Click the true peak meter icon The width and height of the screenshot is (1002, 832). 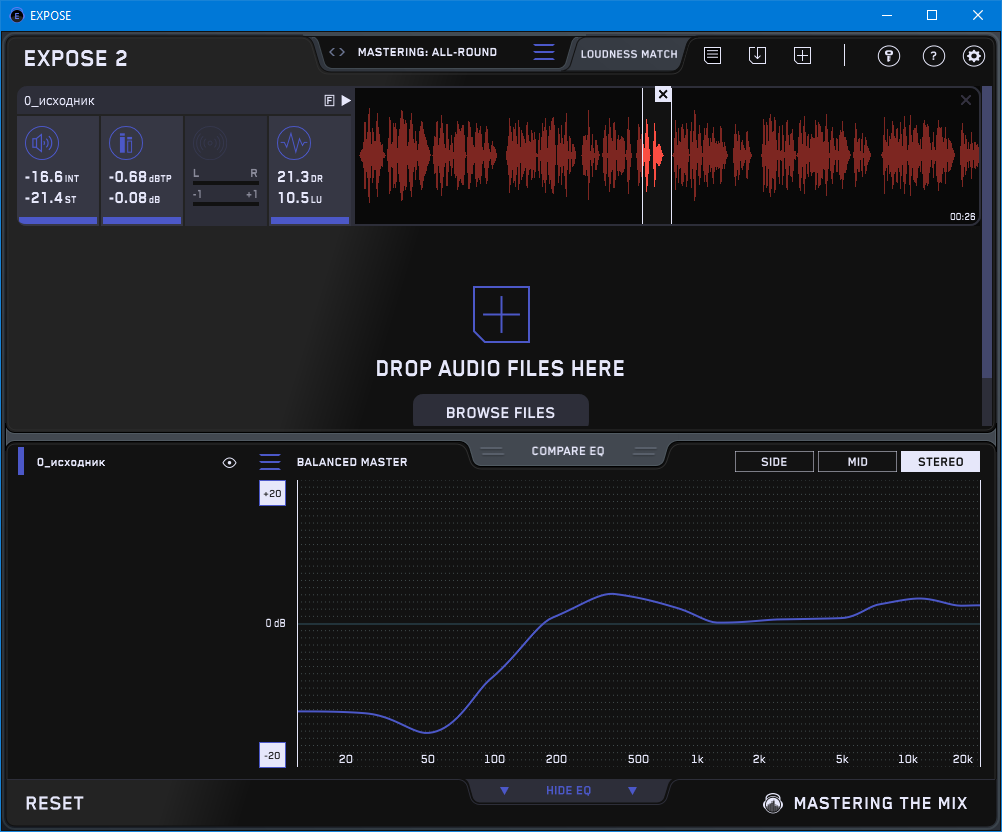click(x=126, y=143)
